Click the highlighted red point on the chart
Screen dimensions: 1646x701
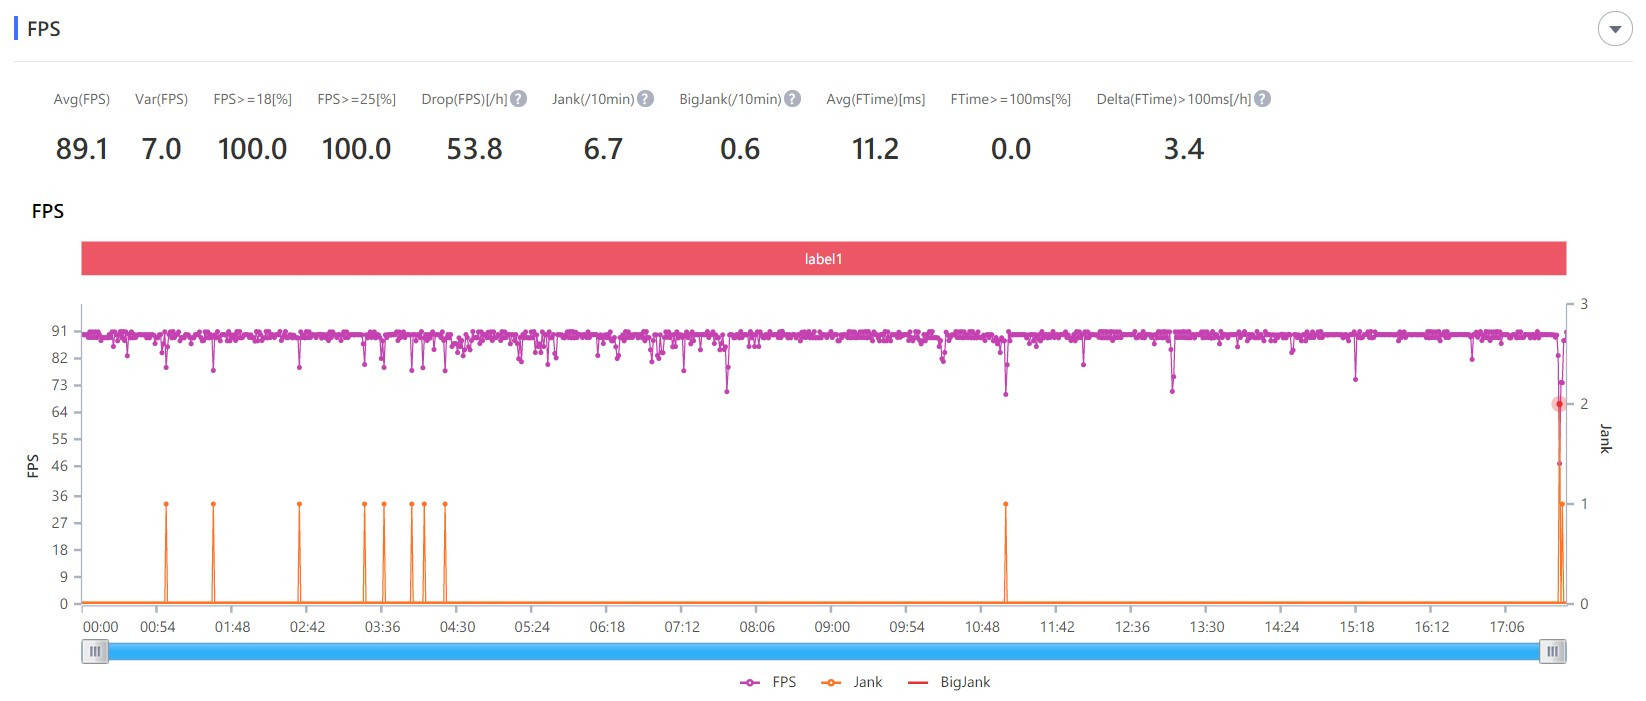[x=1559, y=404]
